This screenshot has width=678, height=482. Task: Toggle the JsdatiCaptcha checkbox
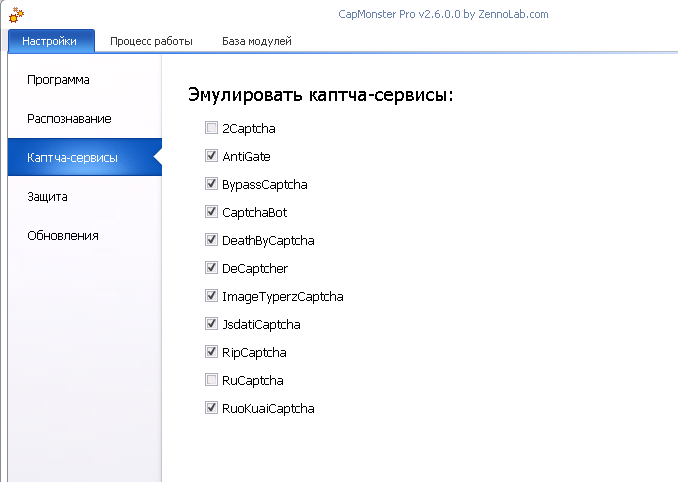pos(211,324)
